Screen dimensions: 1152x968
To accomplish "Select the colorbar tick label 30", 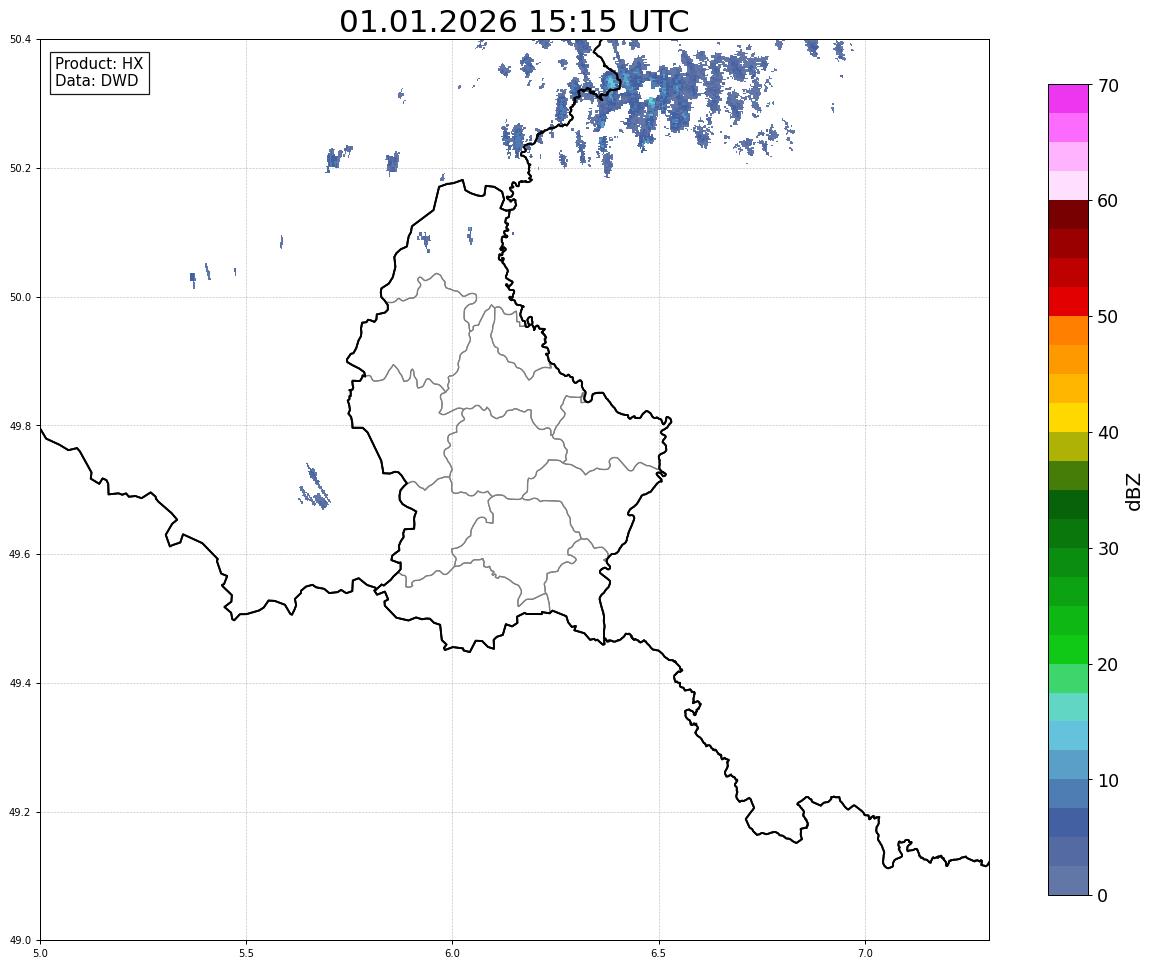I will coord(1107,549).
